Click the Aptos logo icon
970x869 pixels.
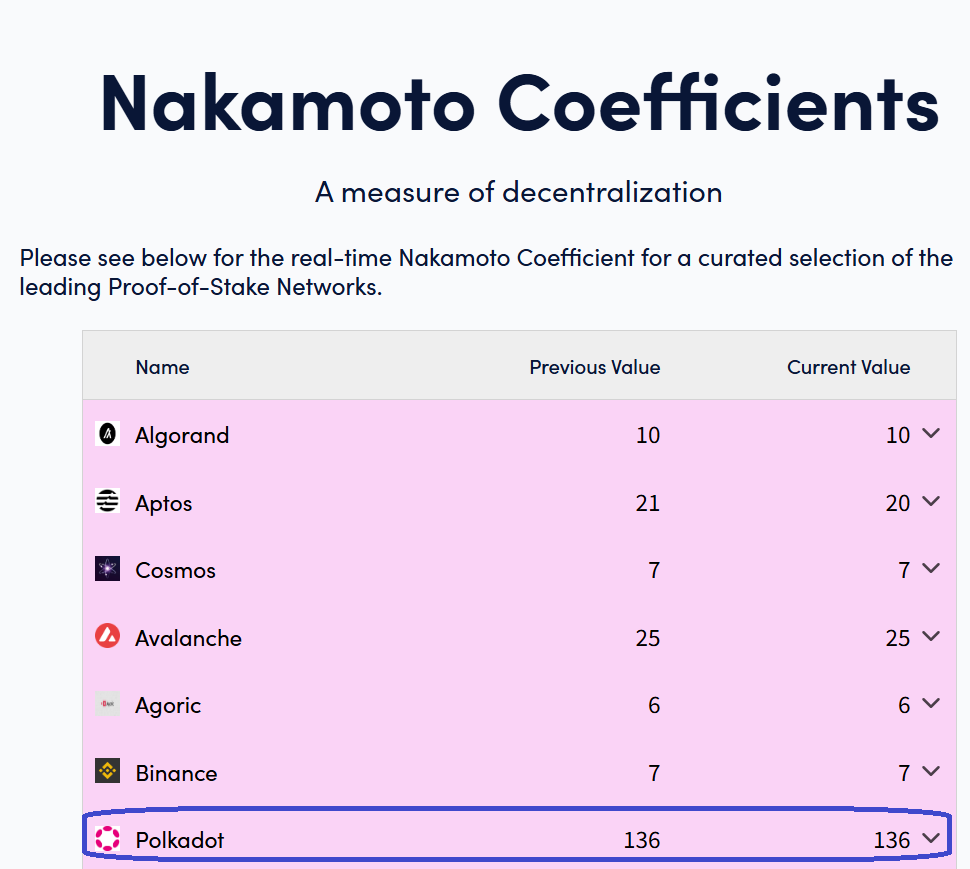[107, 502]
